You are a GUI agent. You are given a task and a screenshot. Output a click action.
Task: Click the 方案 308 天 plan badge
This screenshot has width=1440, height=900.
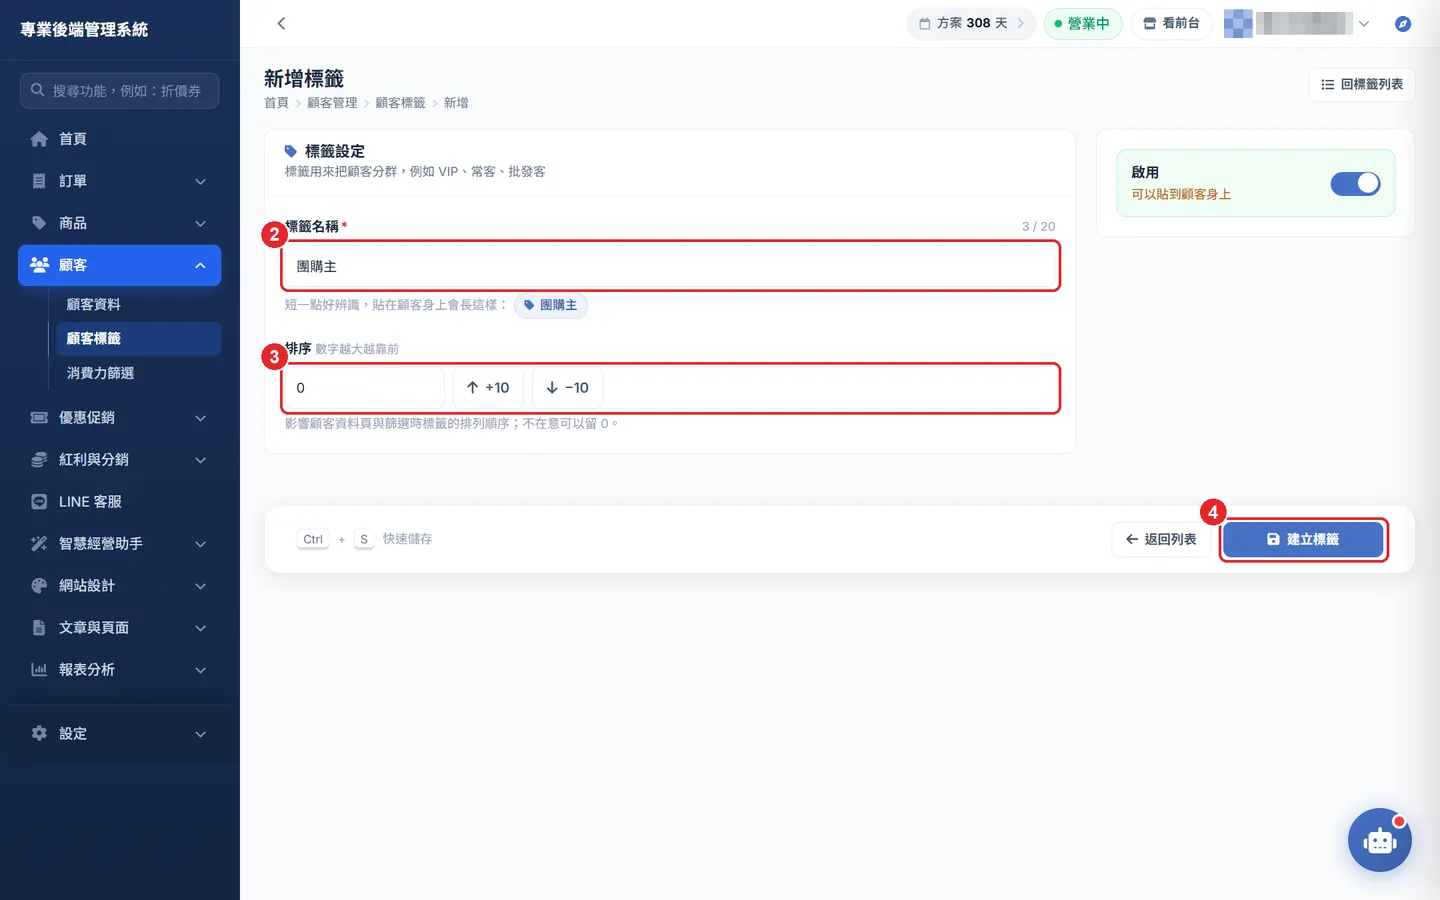point(971,23)
